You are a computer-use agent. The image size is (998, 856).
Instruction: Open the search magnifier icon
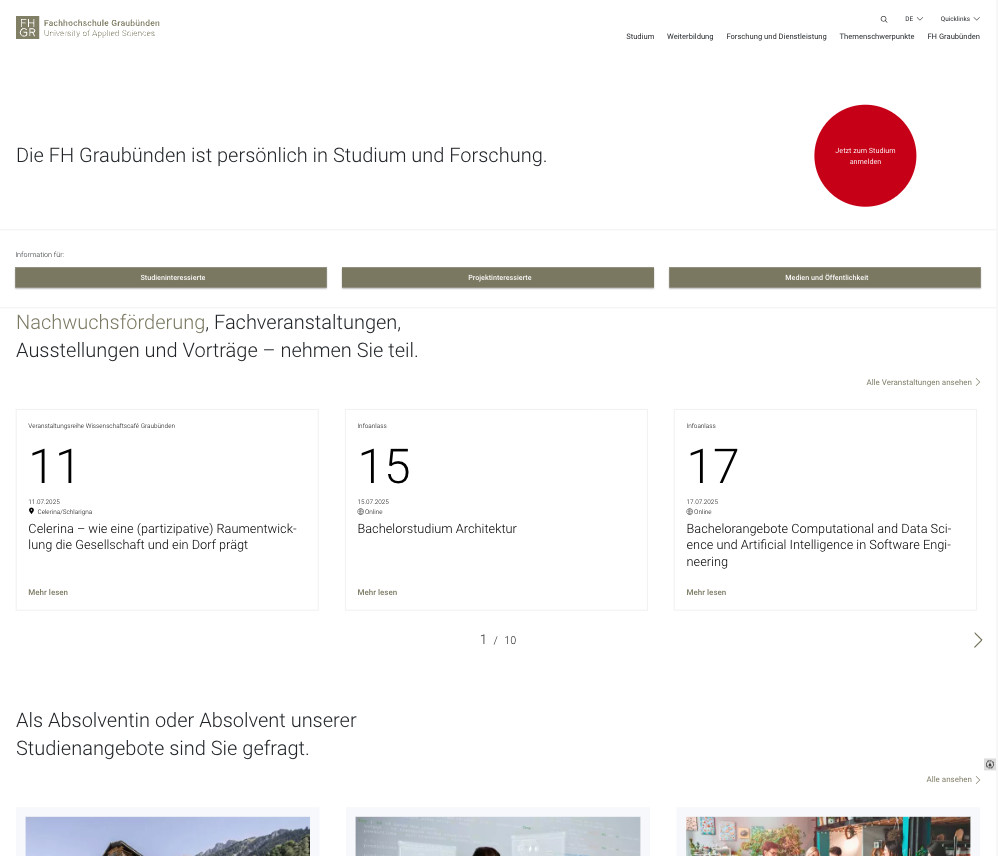883,19
